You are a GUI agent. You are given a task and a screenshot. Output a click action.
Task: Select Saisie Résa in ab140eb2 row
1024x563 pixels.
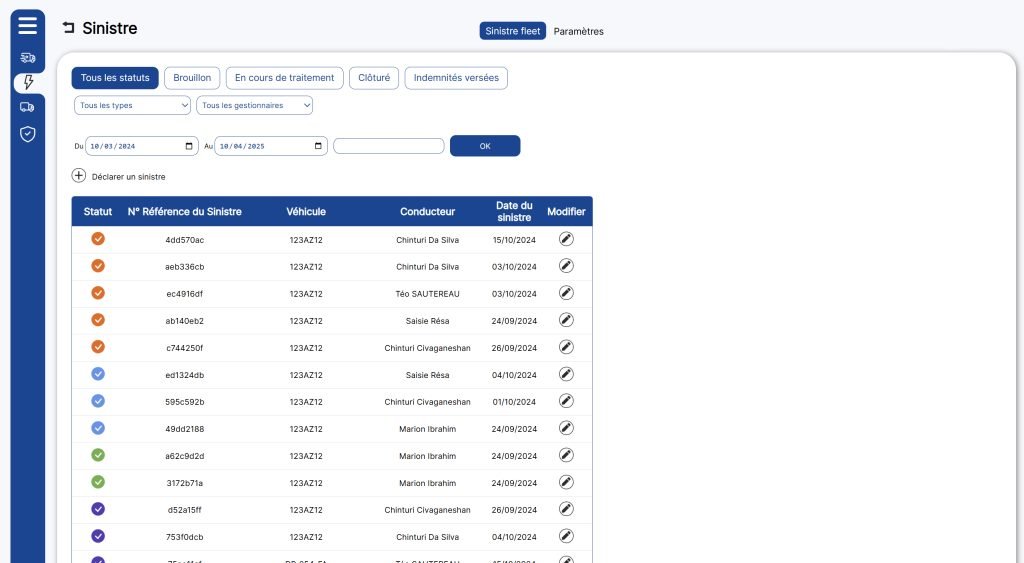coord(428,321)
